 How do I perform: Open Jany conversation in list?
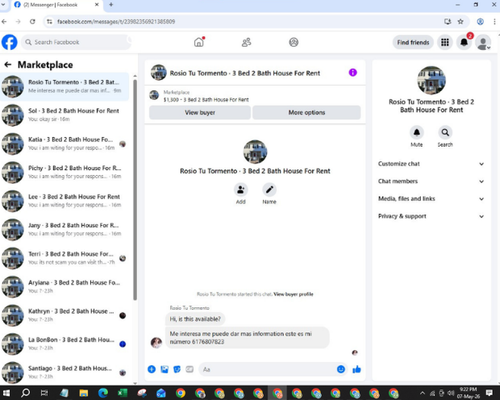coord(65,230)
